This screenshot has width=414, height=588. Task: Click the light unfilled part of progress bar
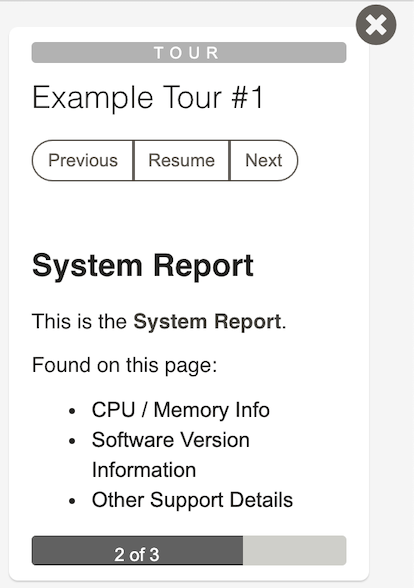[x=294, y=550]
